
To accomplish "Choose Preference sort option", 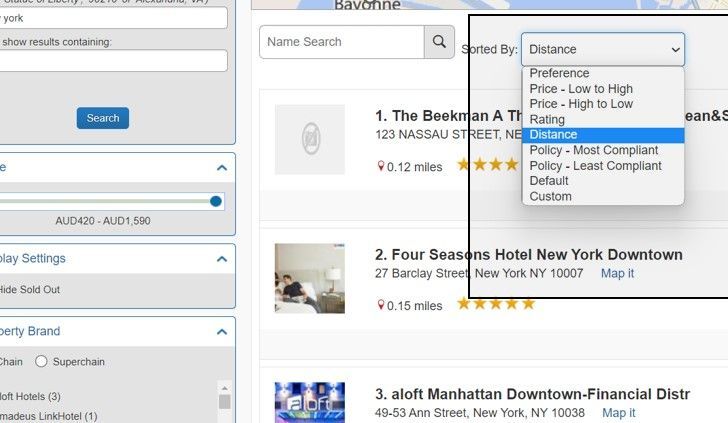I will click(x=603, y=73).
